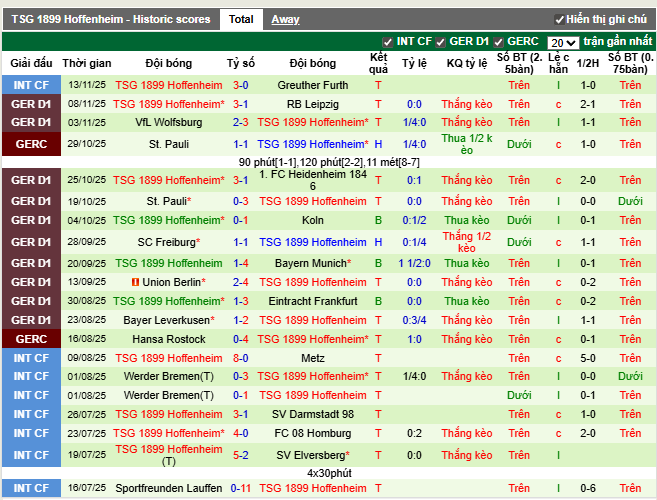Click the 0-6 half-time score for Sportfreunden Lauffen

pyautogui.click(x=587, y=488)
